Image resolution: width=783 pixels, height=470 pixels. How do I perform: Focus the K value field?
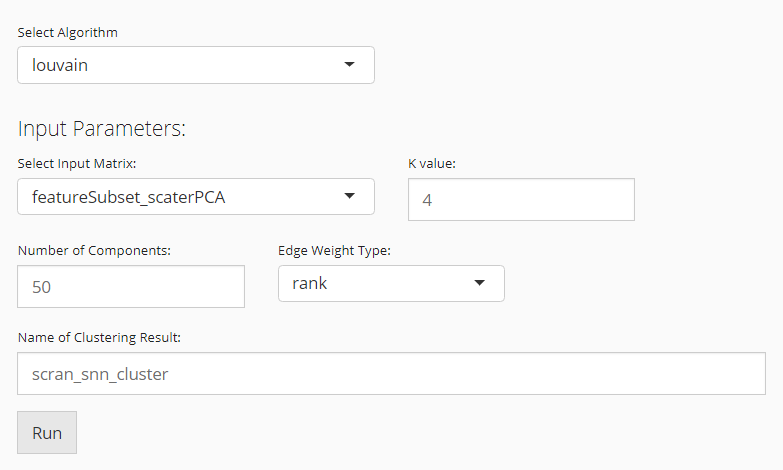[521, 200]
